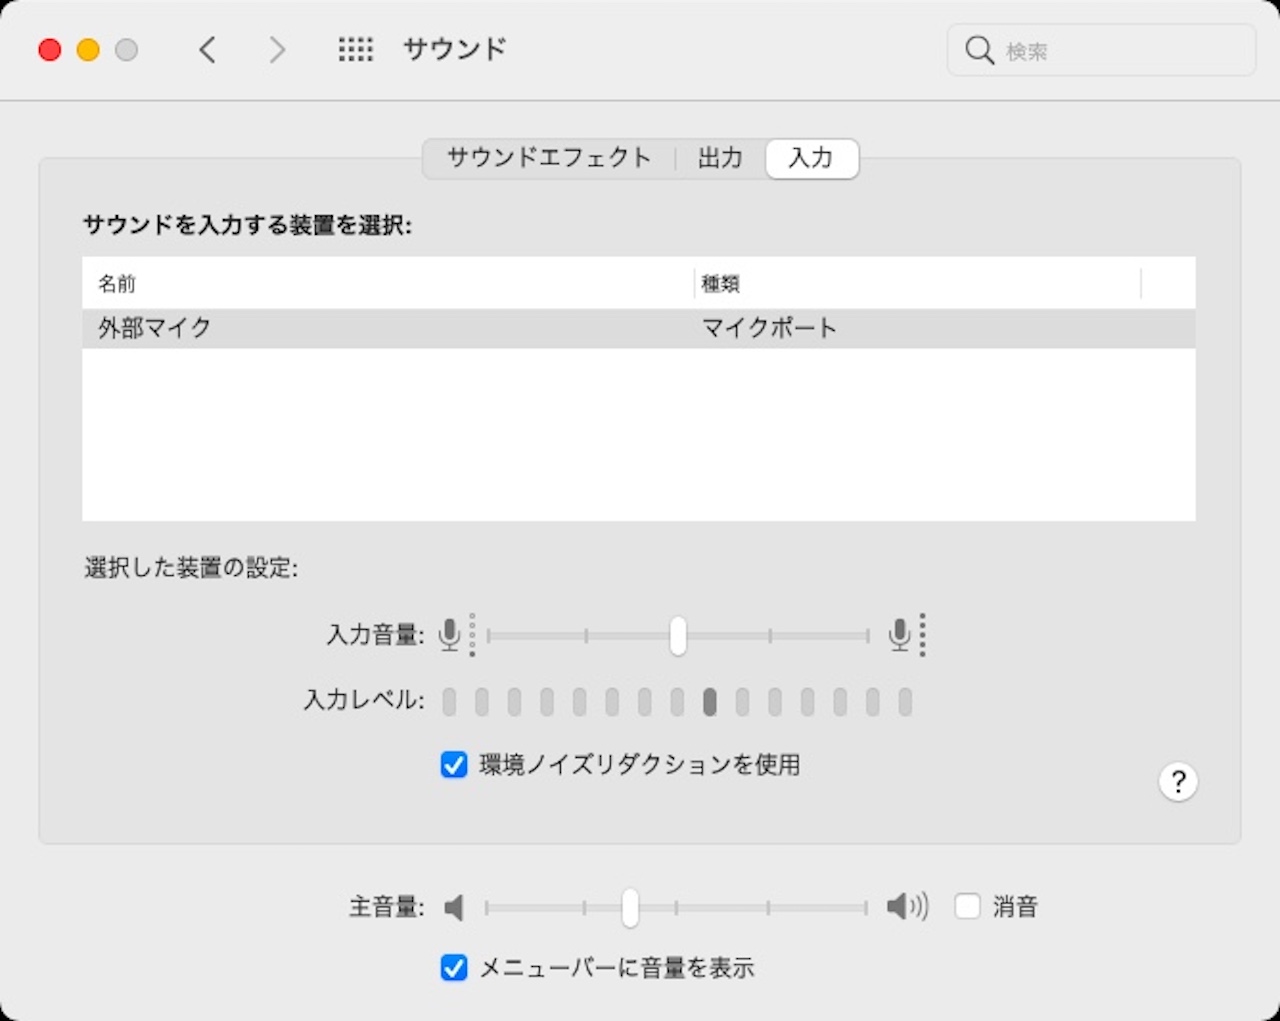1280x1021 pixels.
Task: Select the 外部マイク device row
Action: [x=639, y=328]
